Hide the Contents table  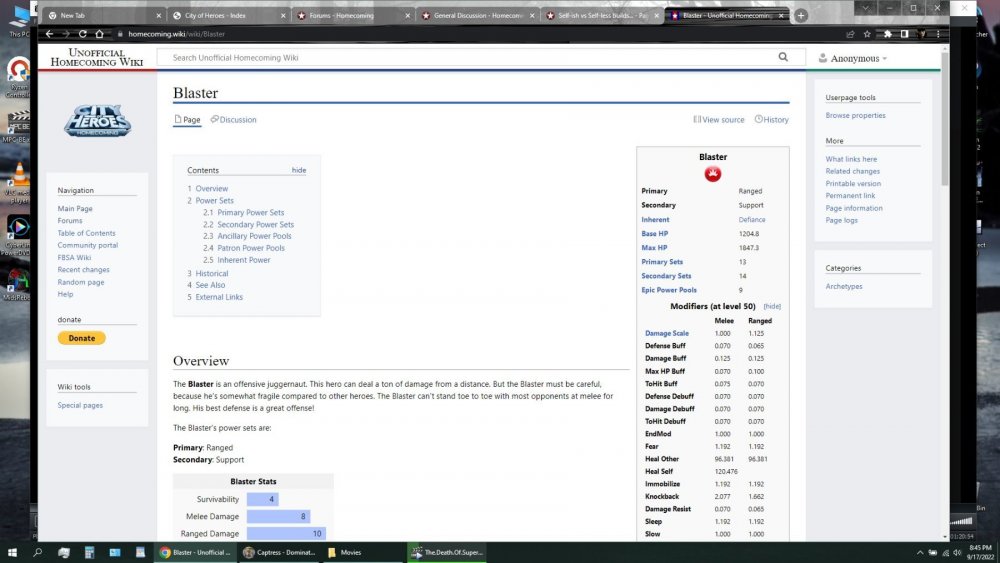coord(298,170)
